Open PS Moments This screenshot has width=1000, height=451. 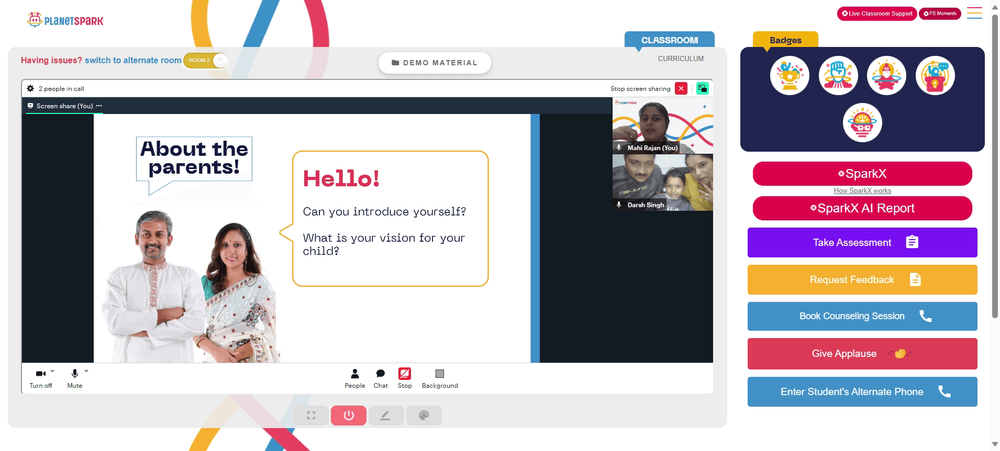coord(940,13)
